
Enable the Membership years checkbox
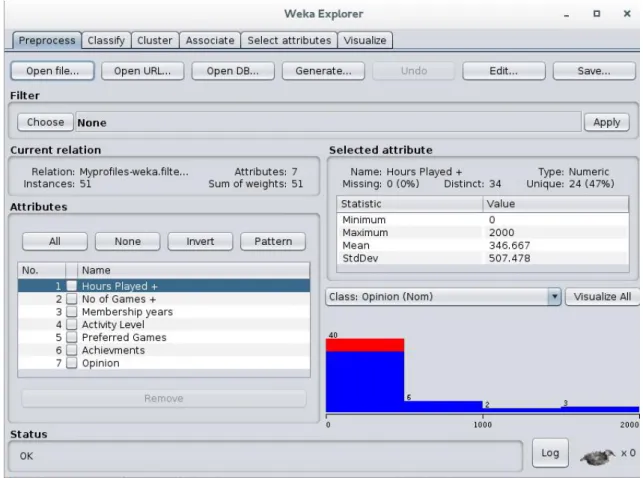coord(72,312)
